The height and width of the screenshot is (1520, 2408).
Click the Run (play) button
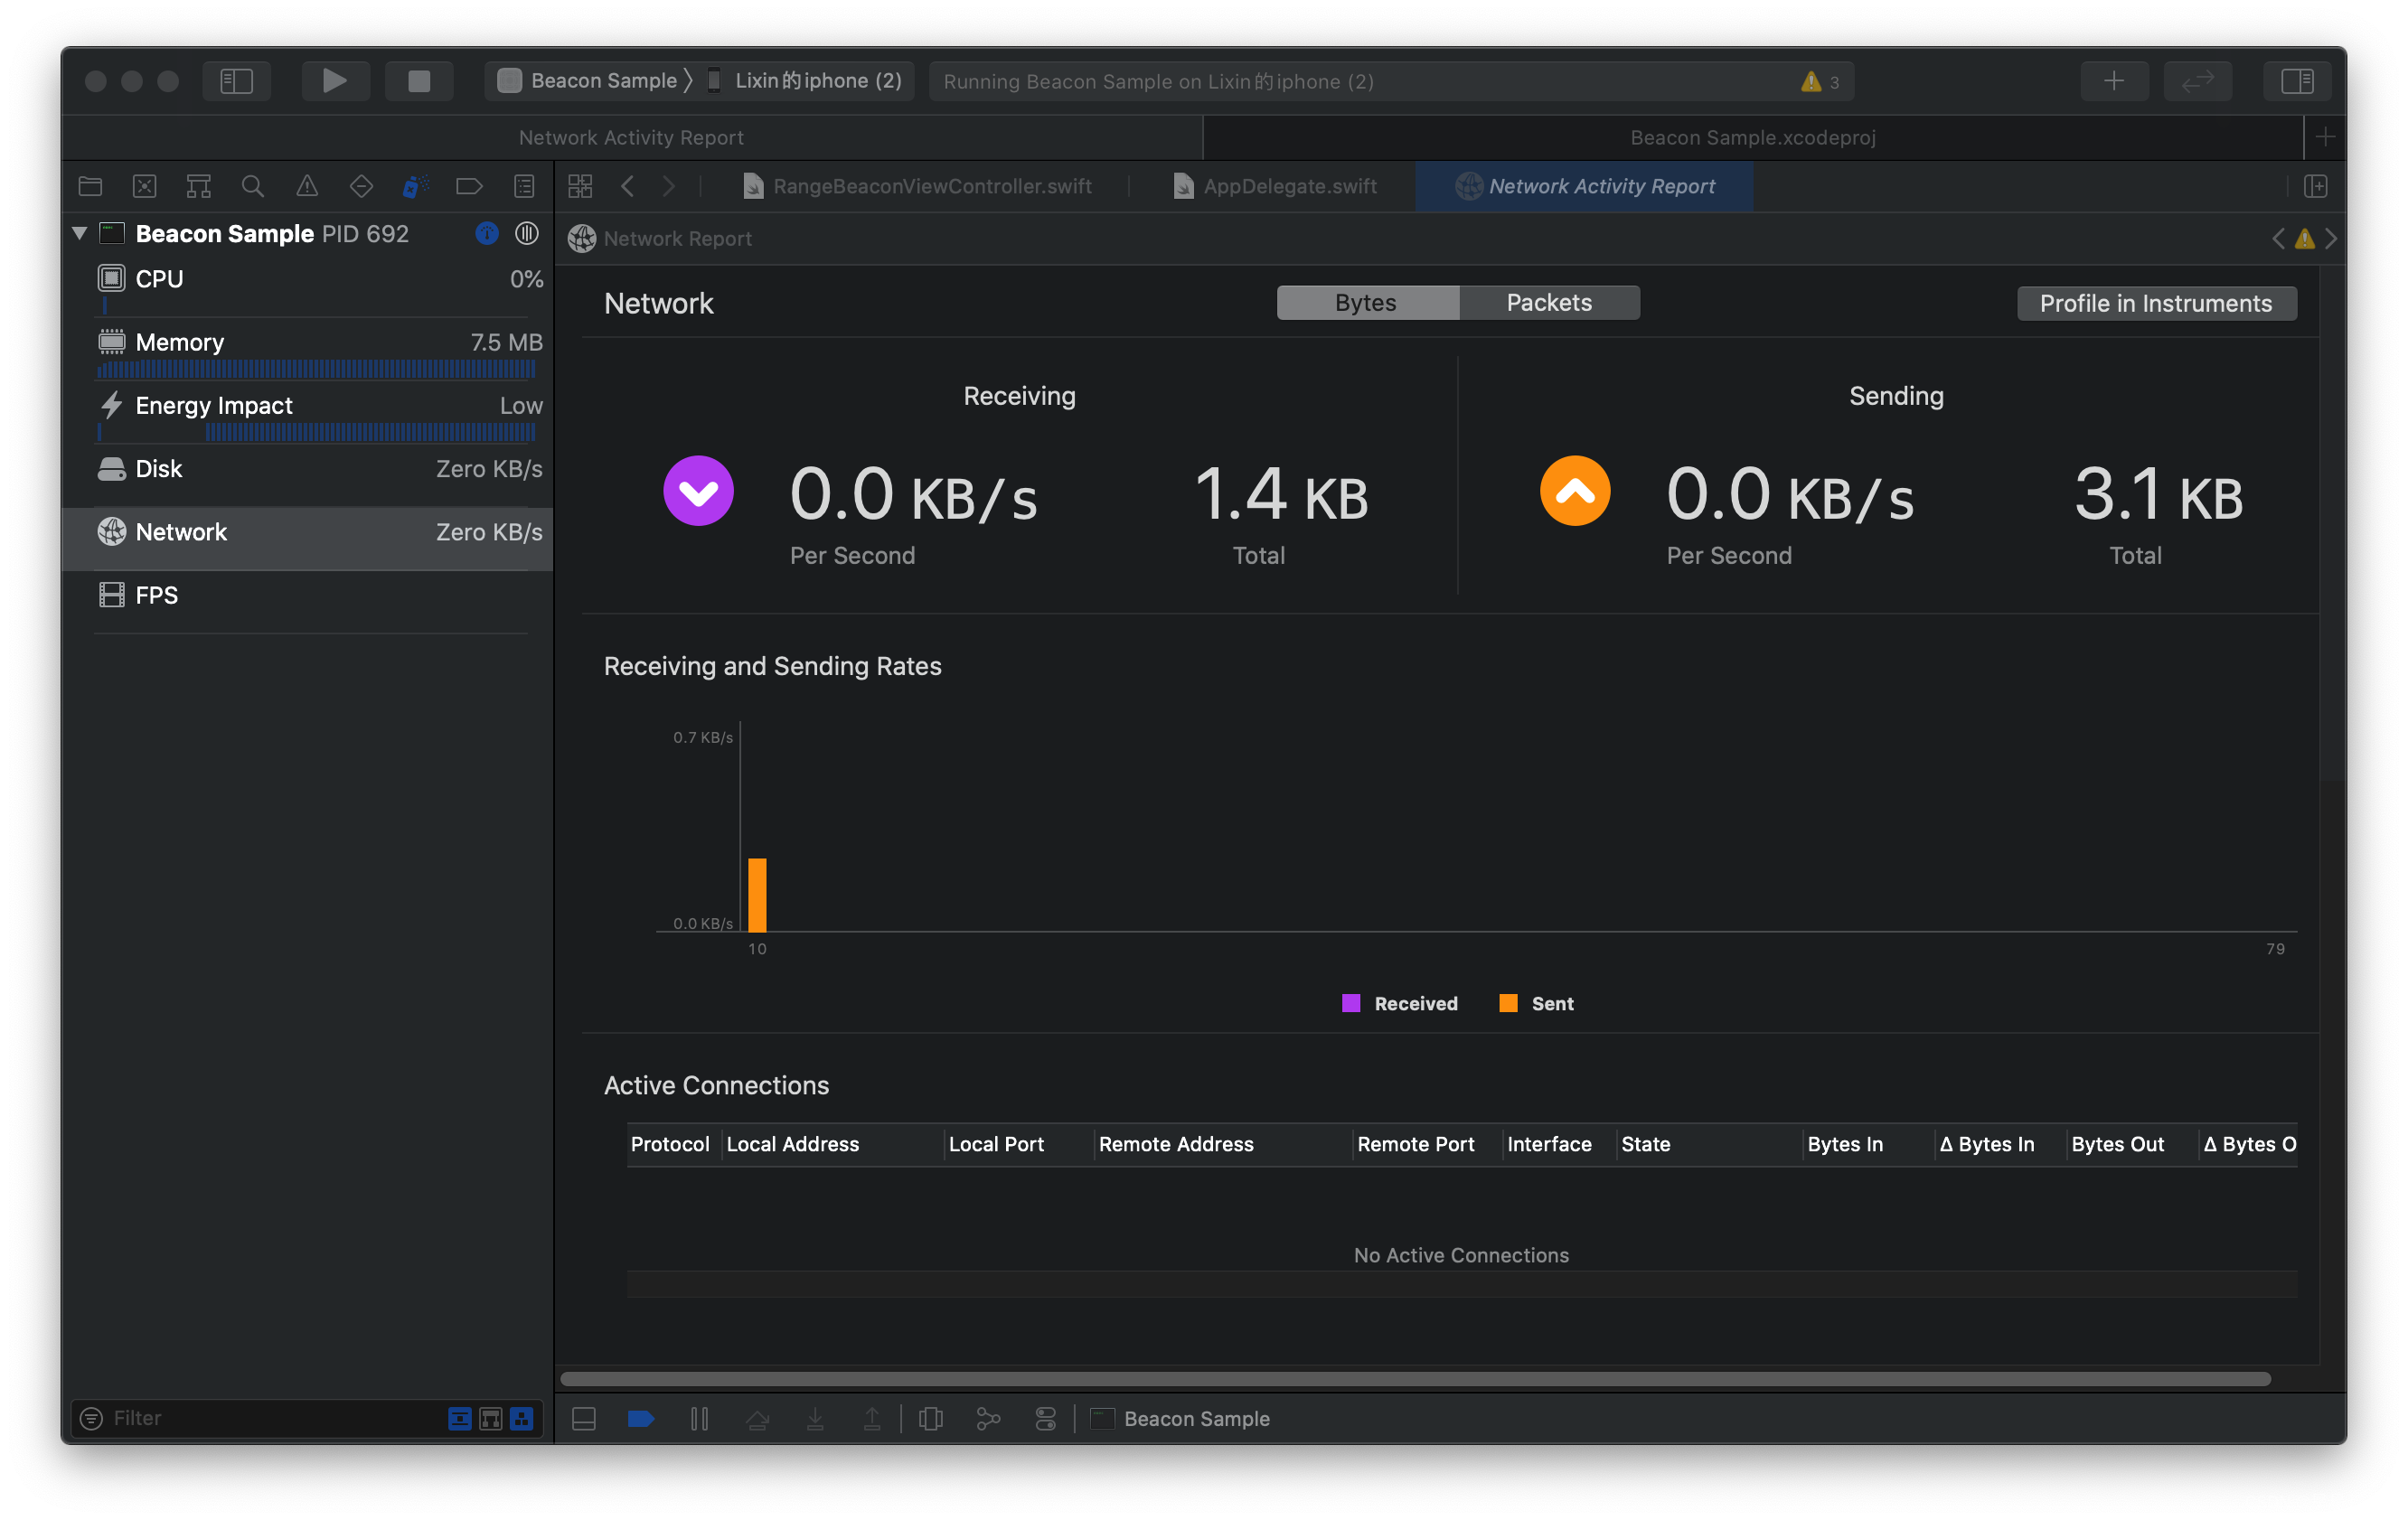pos(335,81)
